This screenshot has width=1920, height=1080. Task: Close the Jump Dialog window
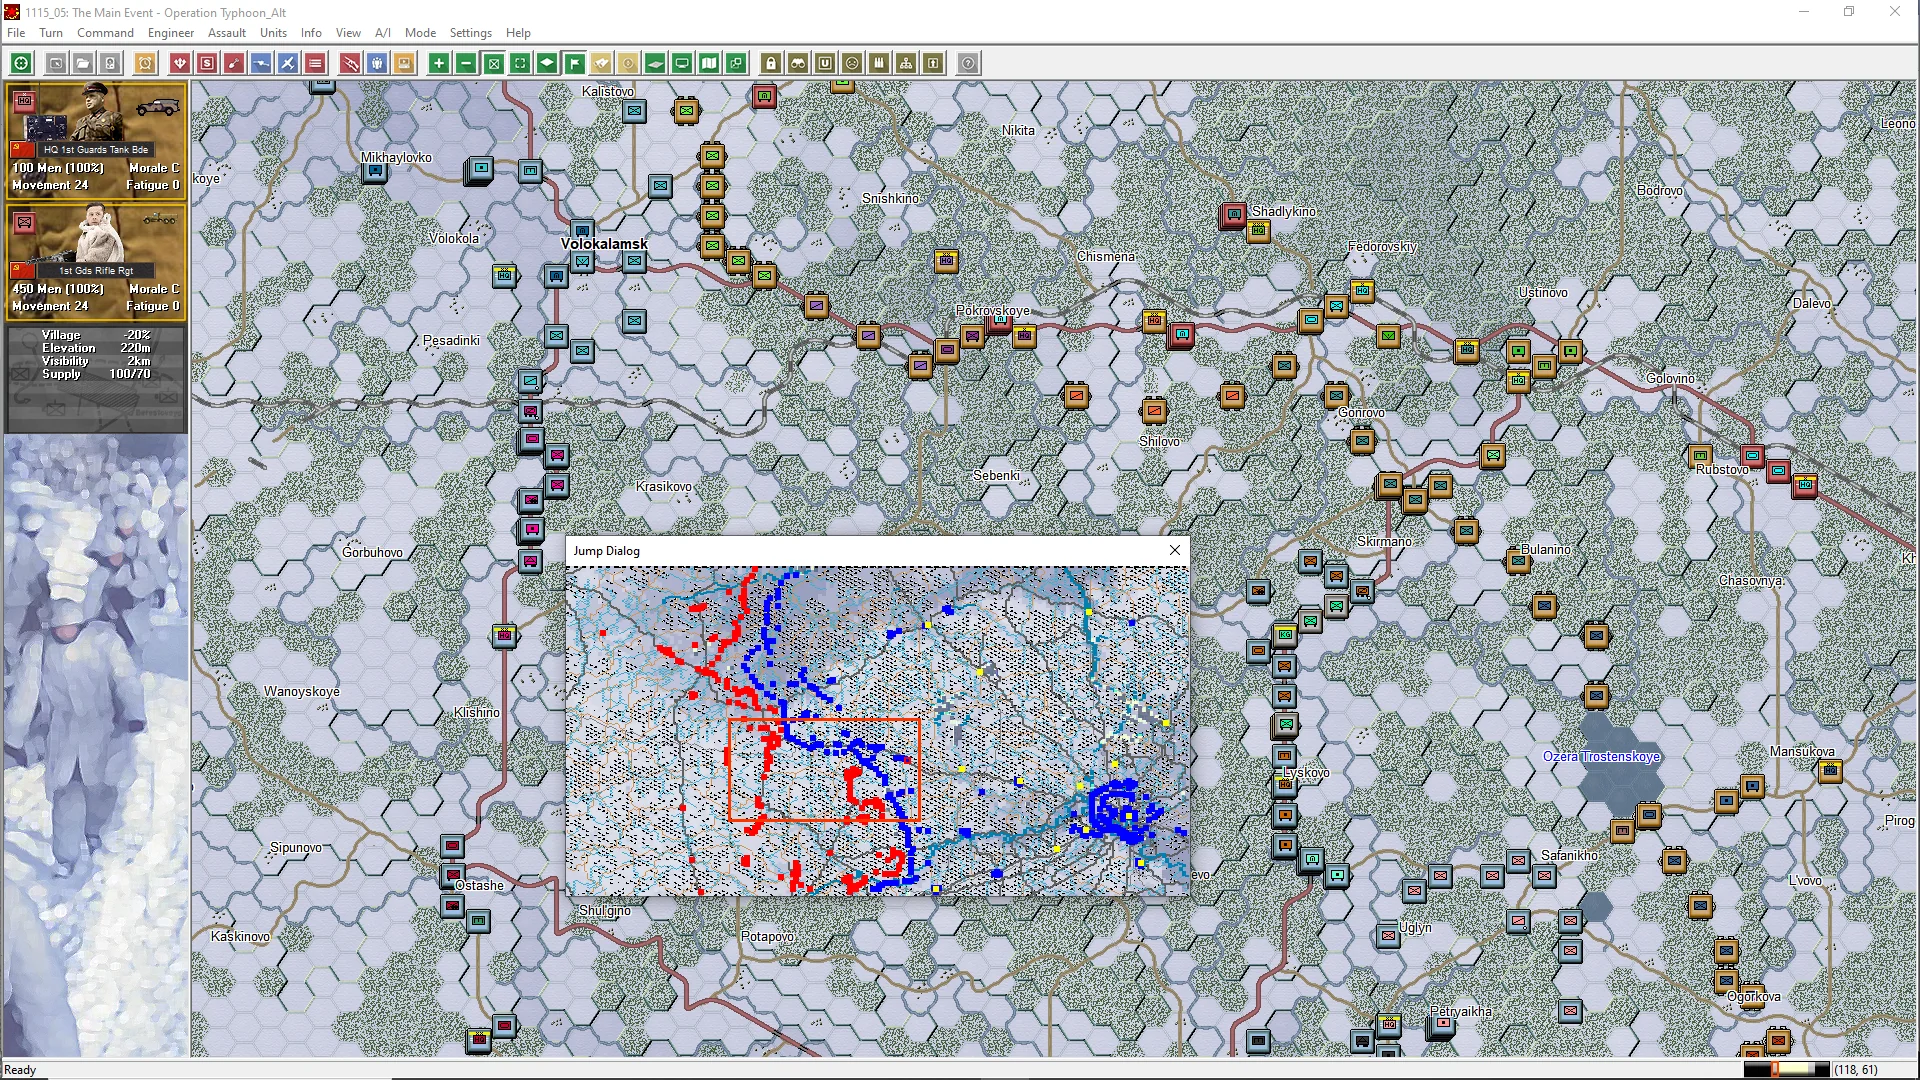(x=1175, y=550)
